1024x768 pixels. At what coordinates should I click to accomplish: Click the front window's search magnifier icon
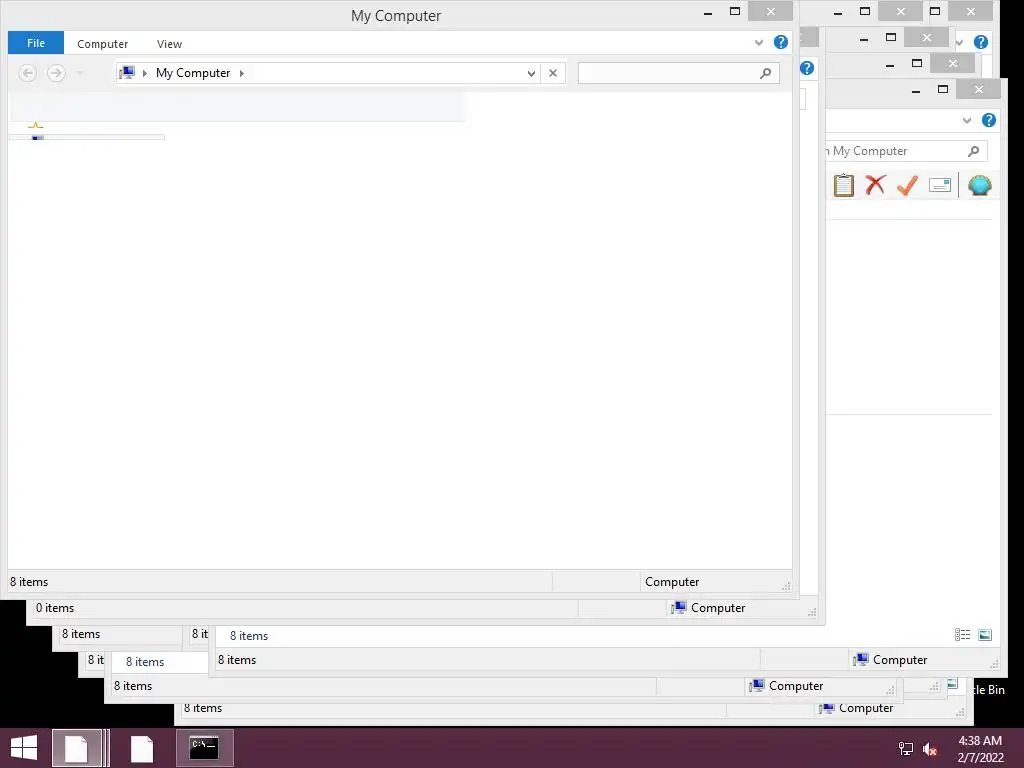coord(765,73)
